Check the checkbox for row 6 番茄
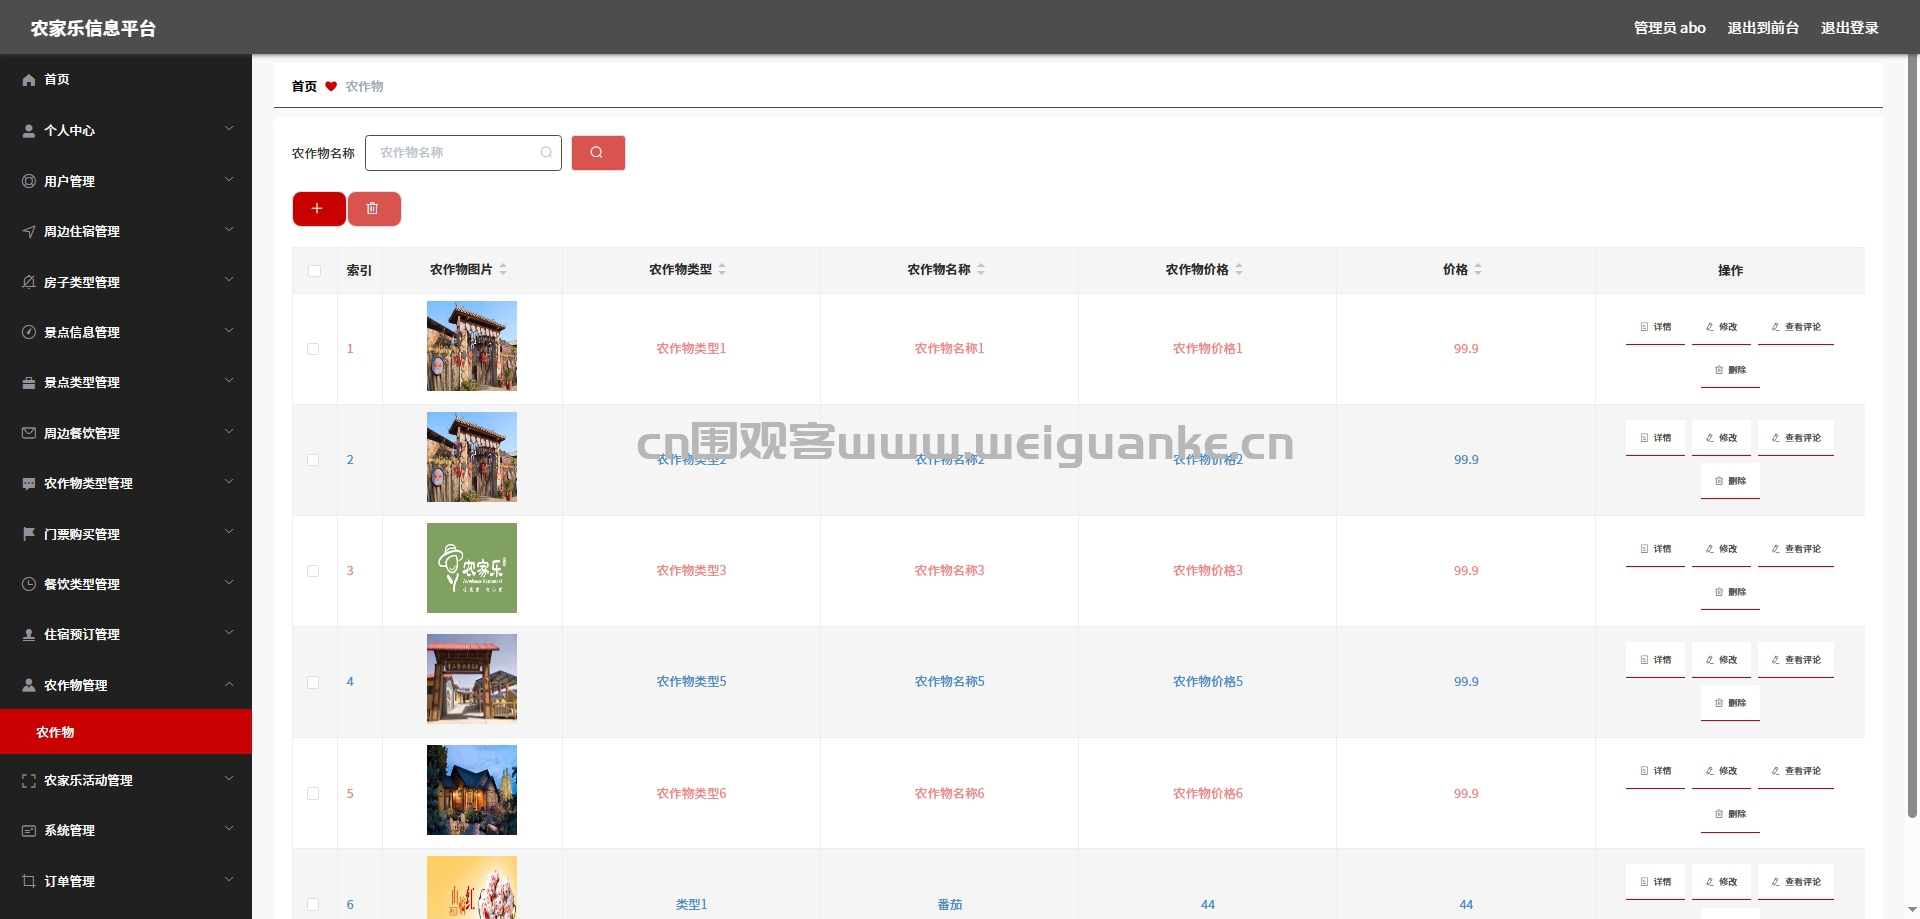This screenshot has height=919, width=1920. pos(313,904)
